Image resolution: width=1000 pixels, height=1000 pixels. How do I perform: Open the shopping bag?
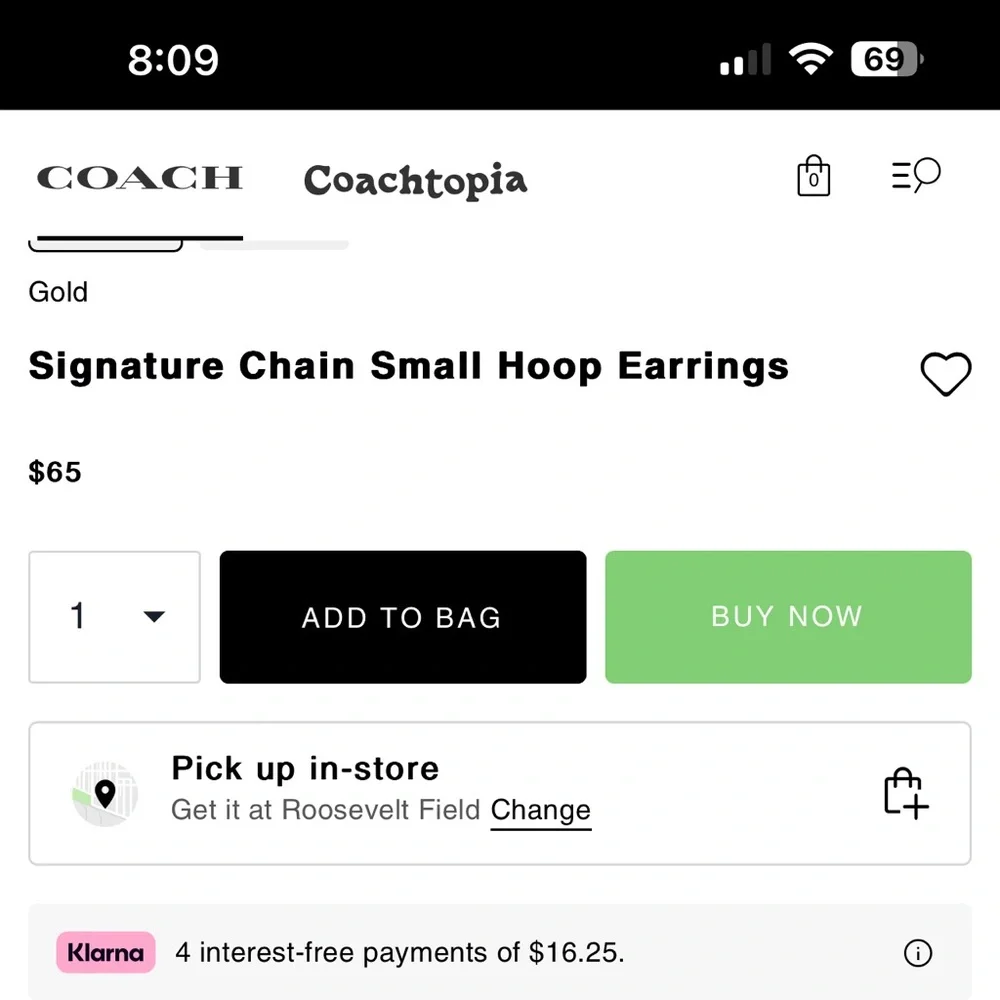click(813, 175)
